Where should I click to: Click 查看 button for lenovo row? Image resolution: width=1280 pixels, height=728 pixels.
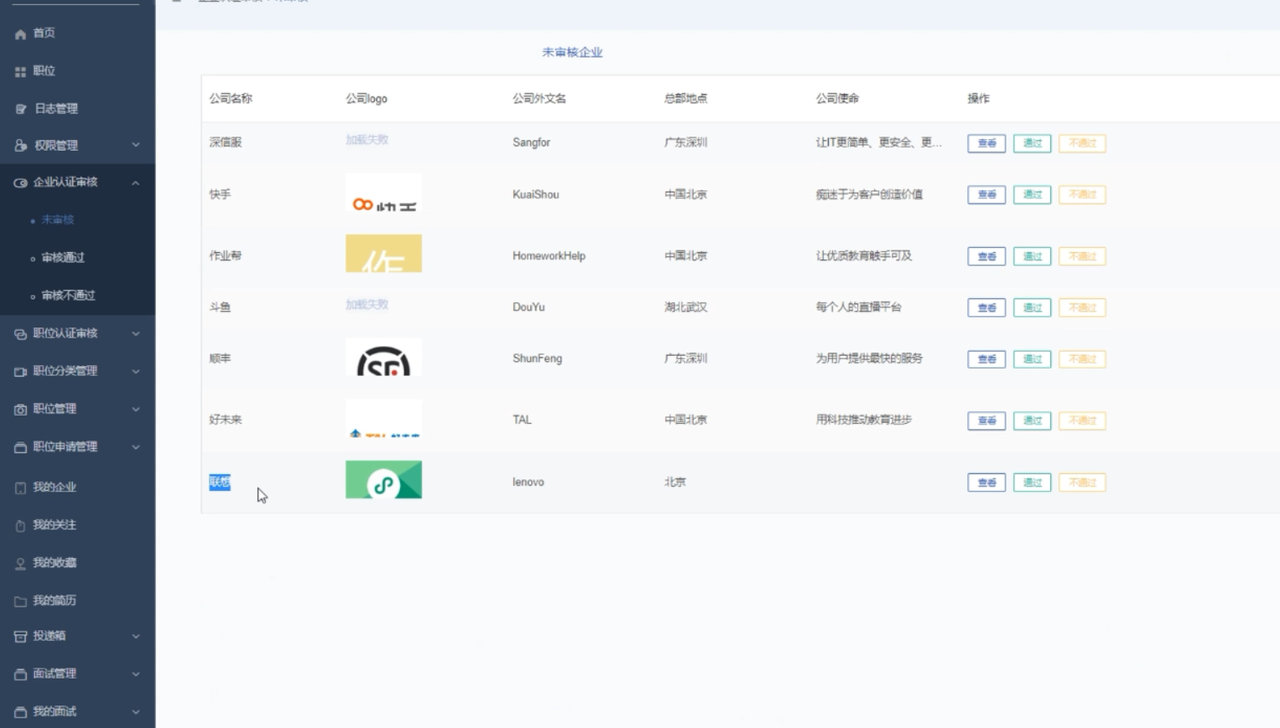(986, 483)
